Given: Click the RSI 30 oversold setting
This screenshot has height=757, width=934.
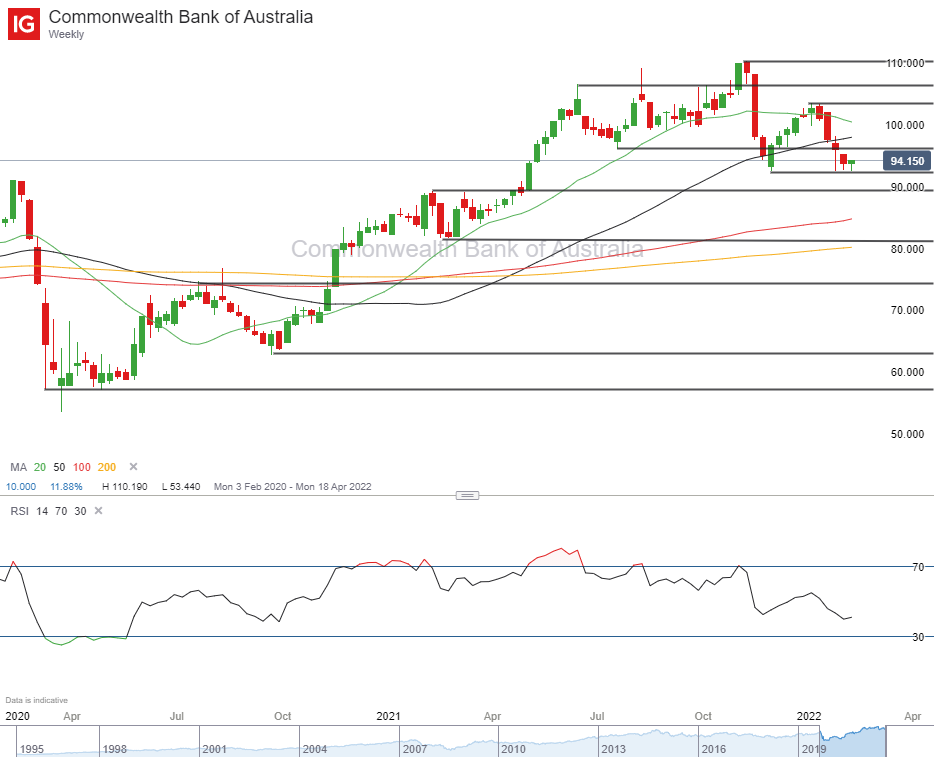Looking at the screenshot, I should 80,512.
